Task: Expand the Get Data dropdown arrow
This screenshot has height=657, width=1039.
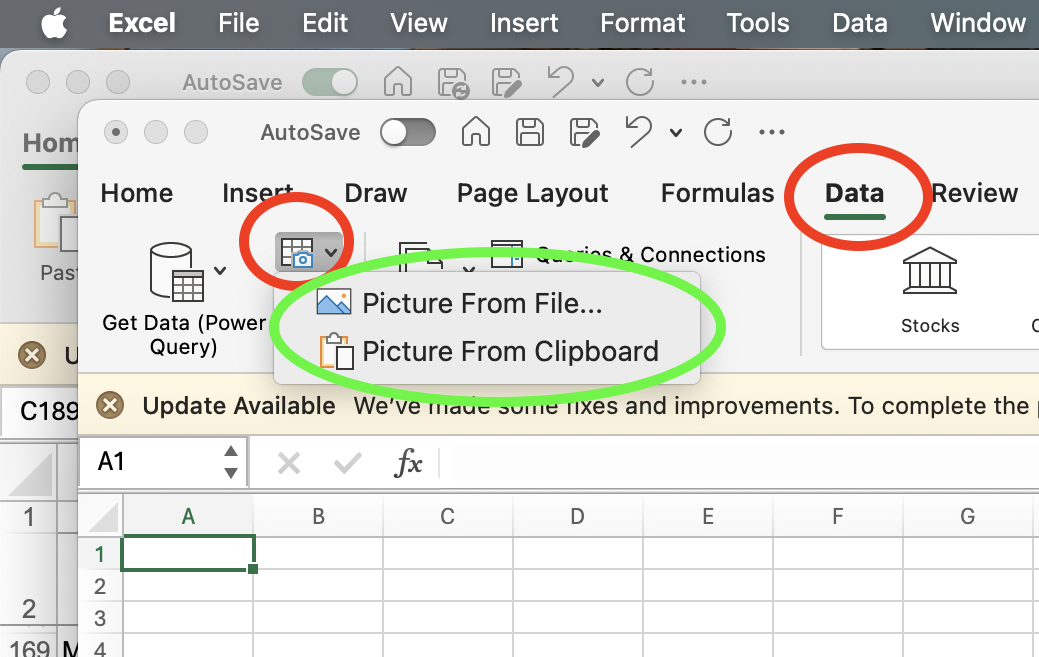Action: (221, 271)
